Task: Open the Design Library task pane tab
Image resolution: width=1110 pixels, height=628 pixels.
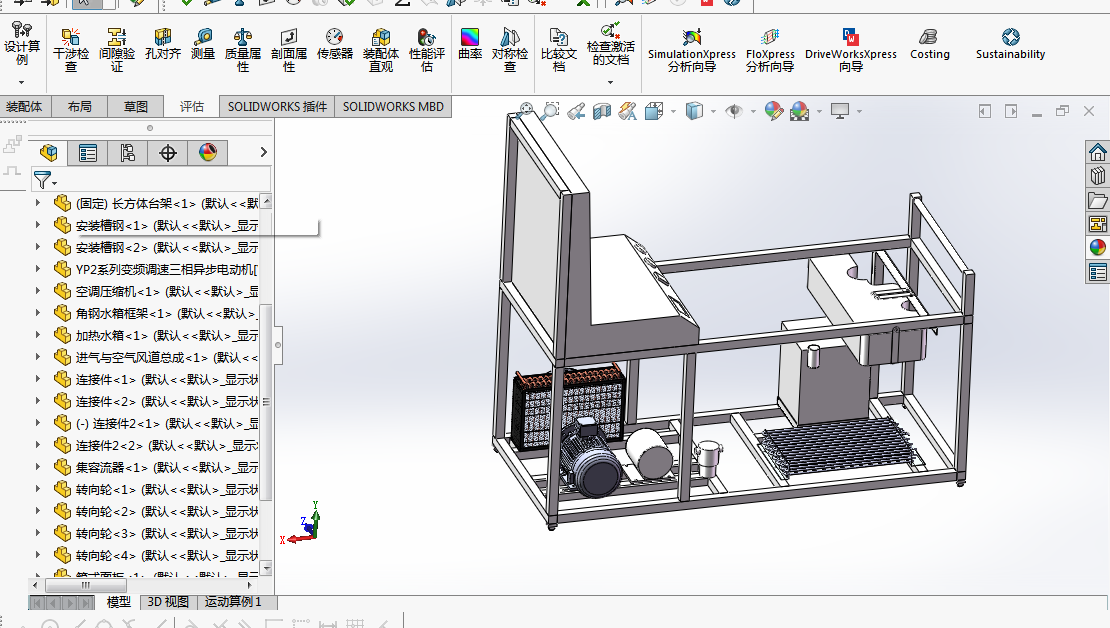Action: pos(1097,176)
